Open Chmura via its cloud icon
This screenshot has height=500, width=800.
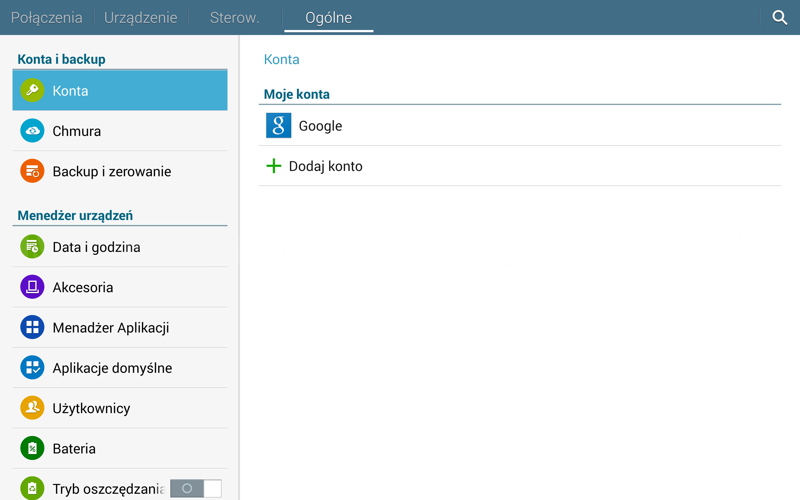(x=32, y=131)
